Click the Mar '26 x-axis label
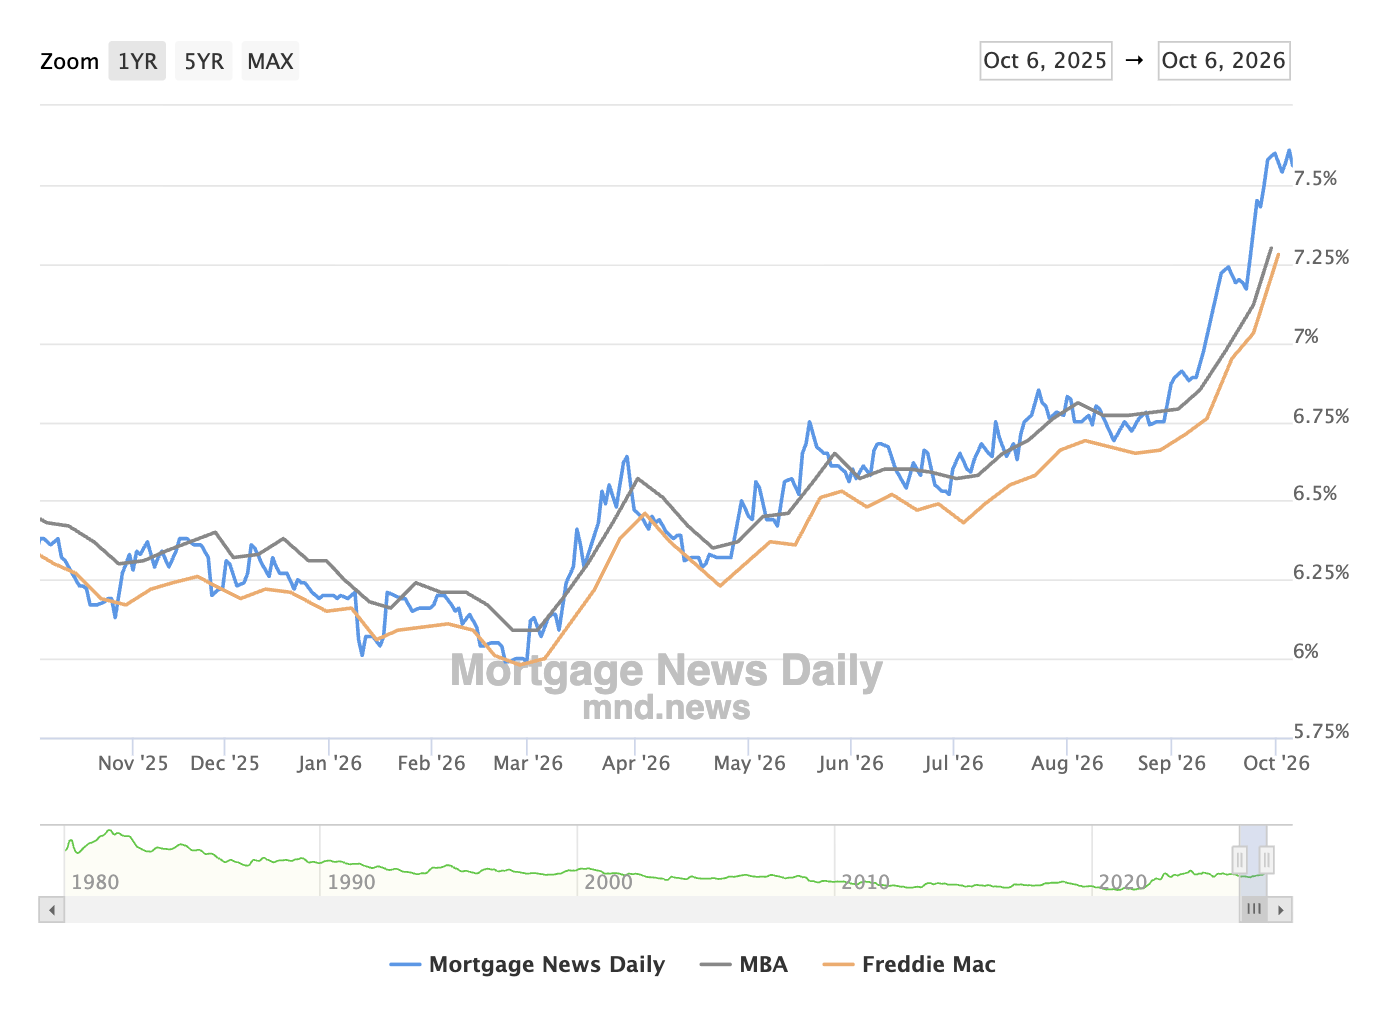Screen dimensions: 1378x1014 click(528, 763)
